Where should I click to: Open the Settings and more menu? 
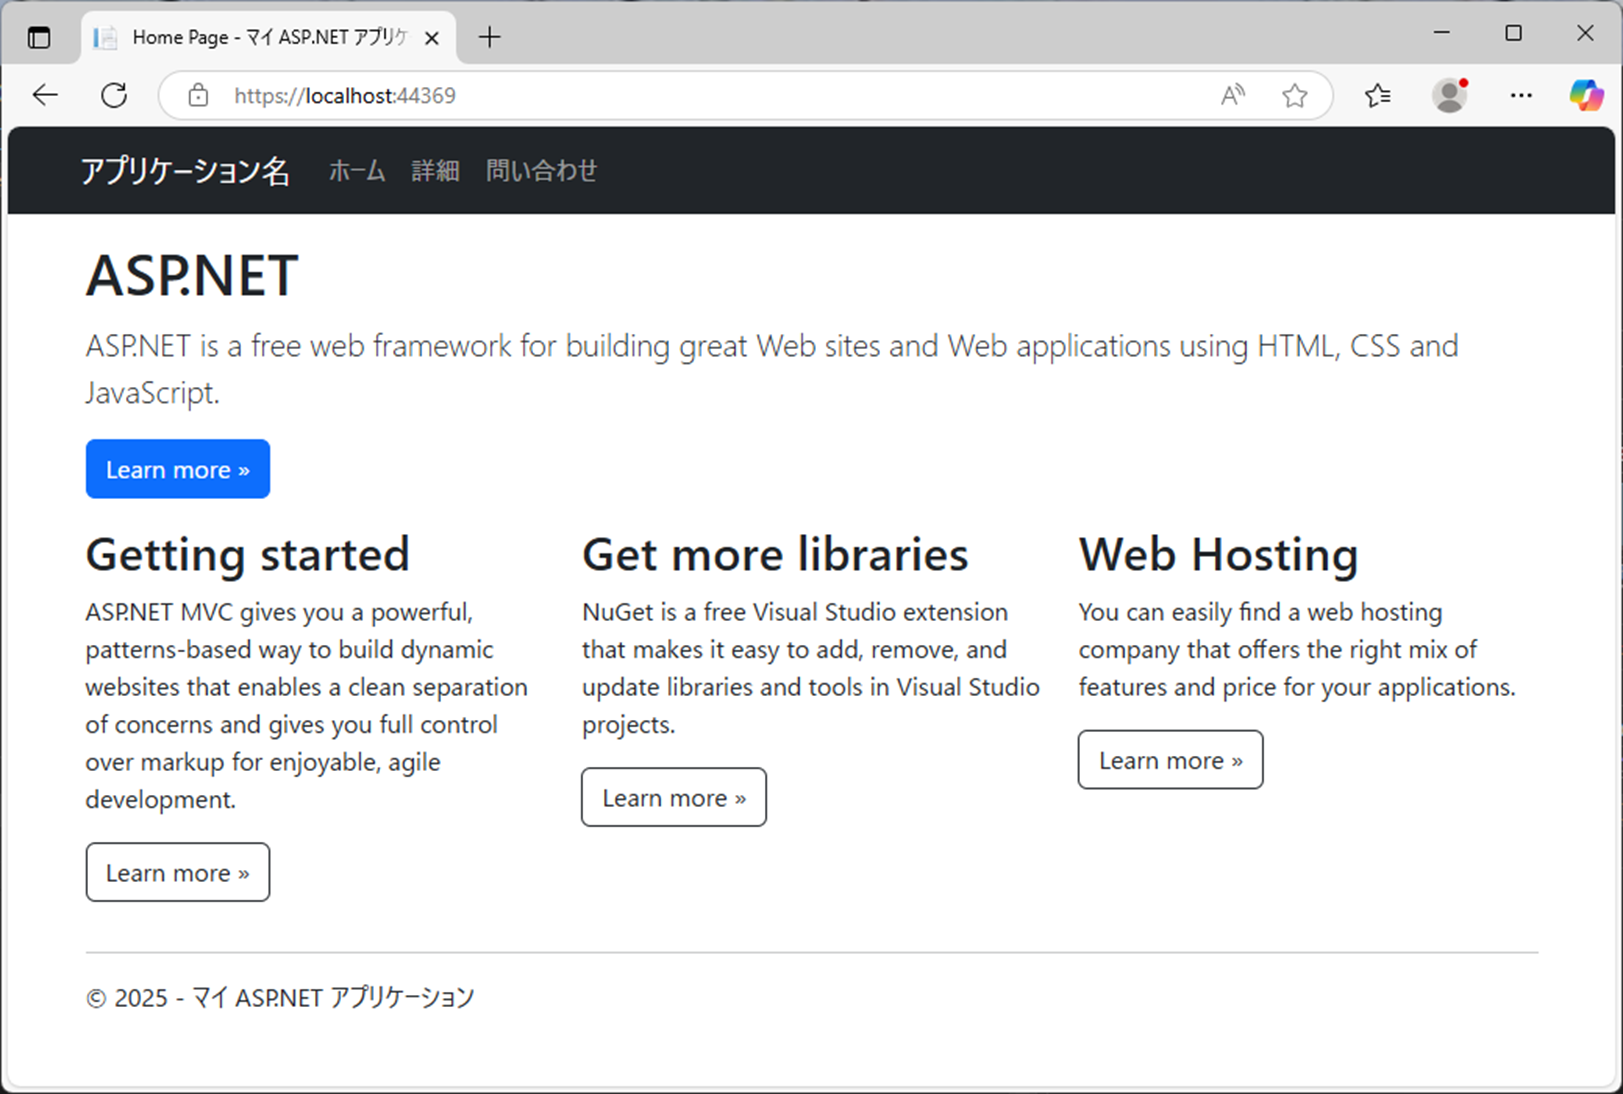click(1521, 95)
